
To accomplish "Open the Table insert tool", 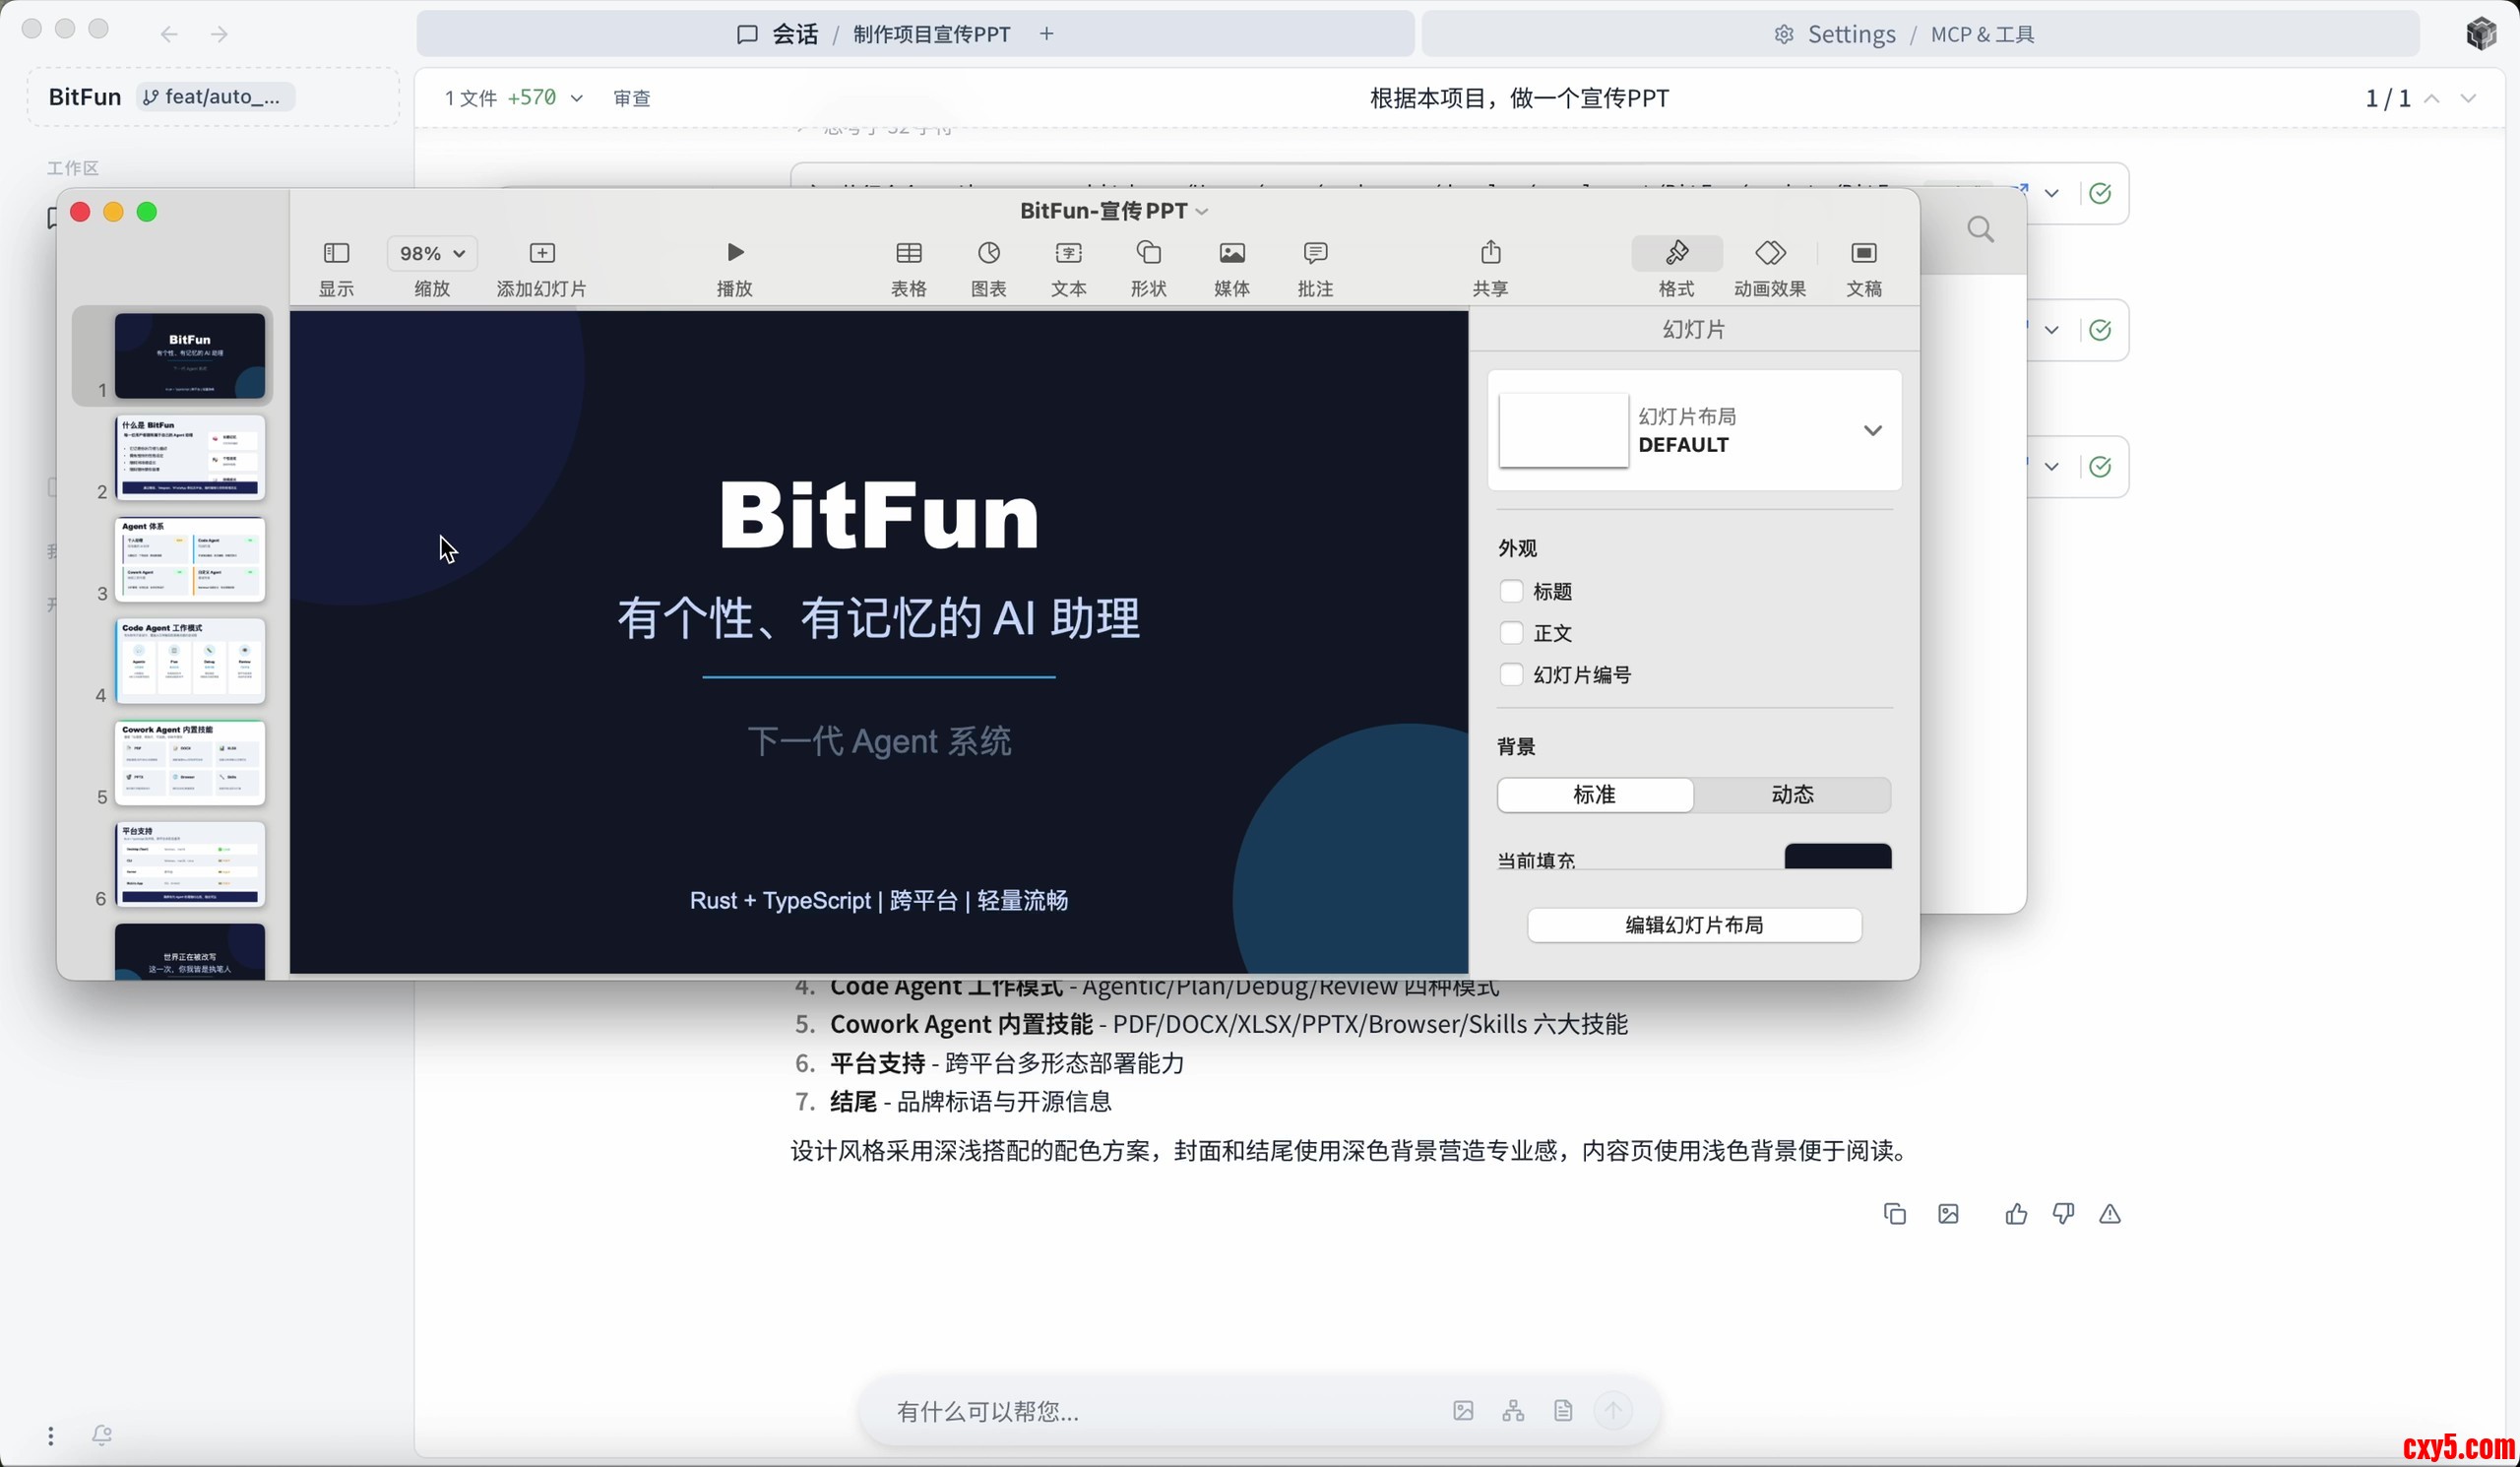I will point(908,252).
